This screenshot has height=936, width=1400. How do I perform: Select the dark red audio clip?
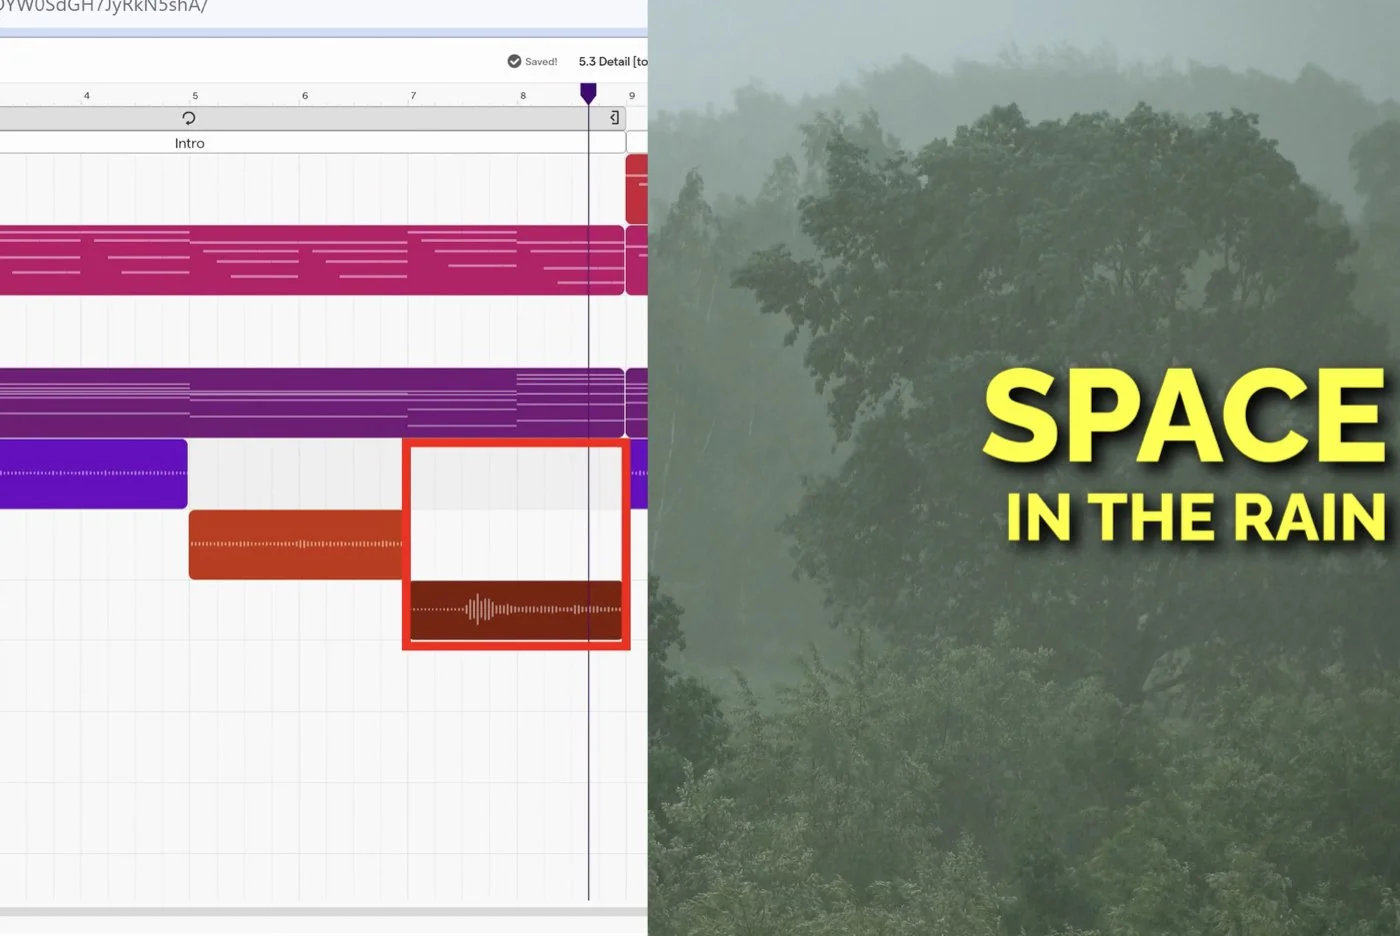(x=516, y=609)
